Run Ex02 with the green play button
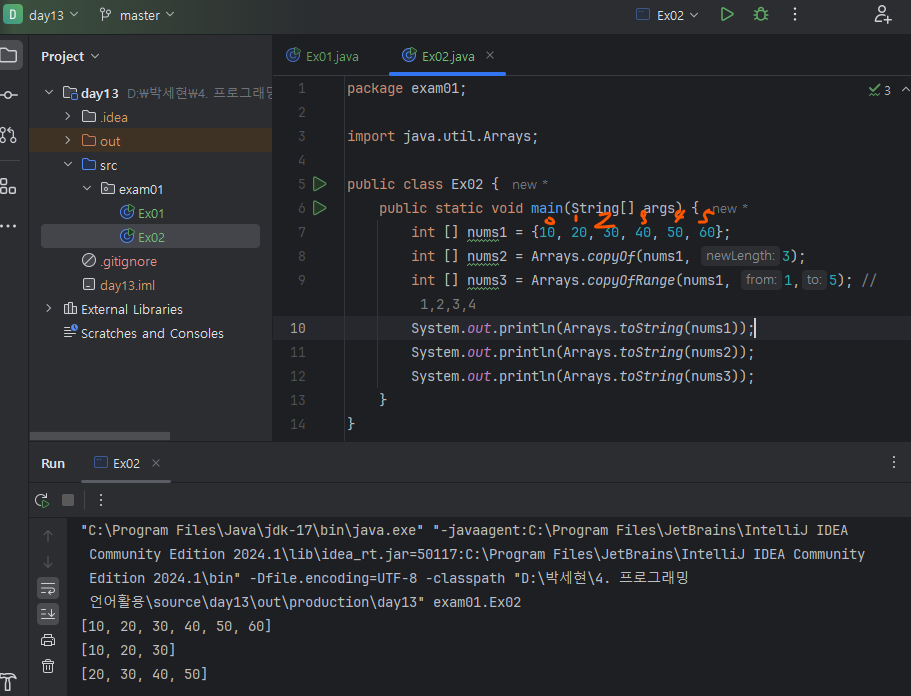Image resolution: width=911 pixels, height=696 pixels. pos(727,14)
